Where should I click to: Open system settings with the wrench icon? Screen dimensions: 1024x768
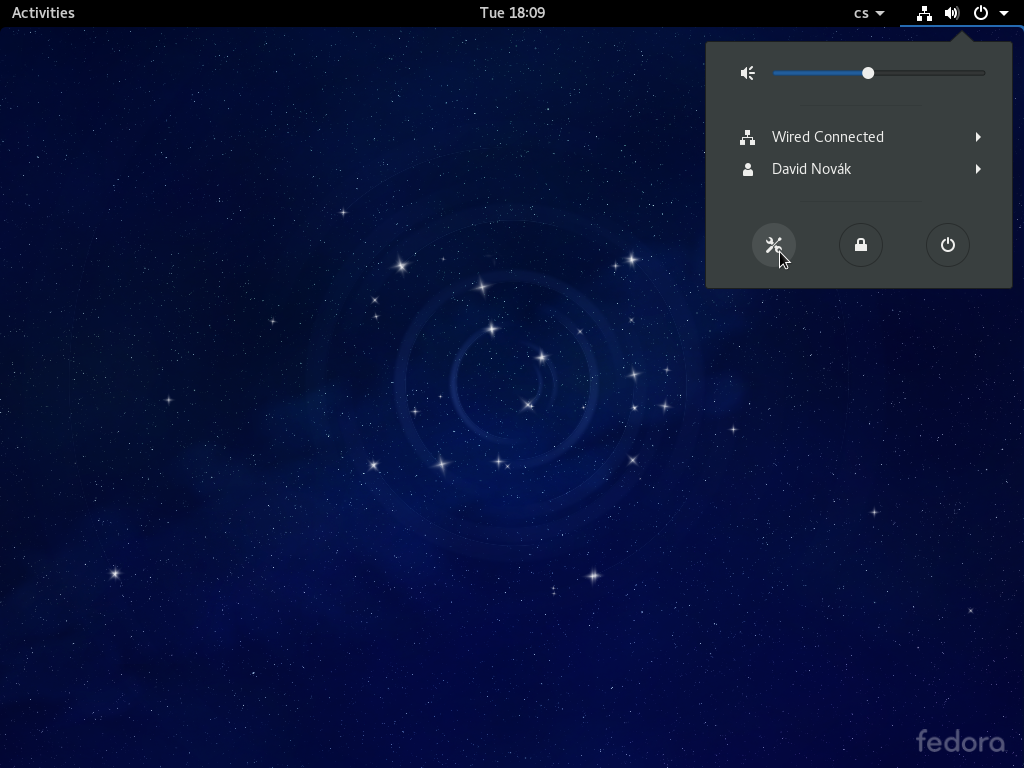click(773, 245)
